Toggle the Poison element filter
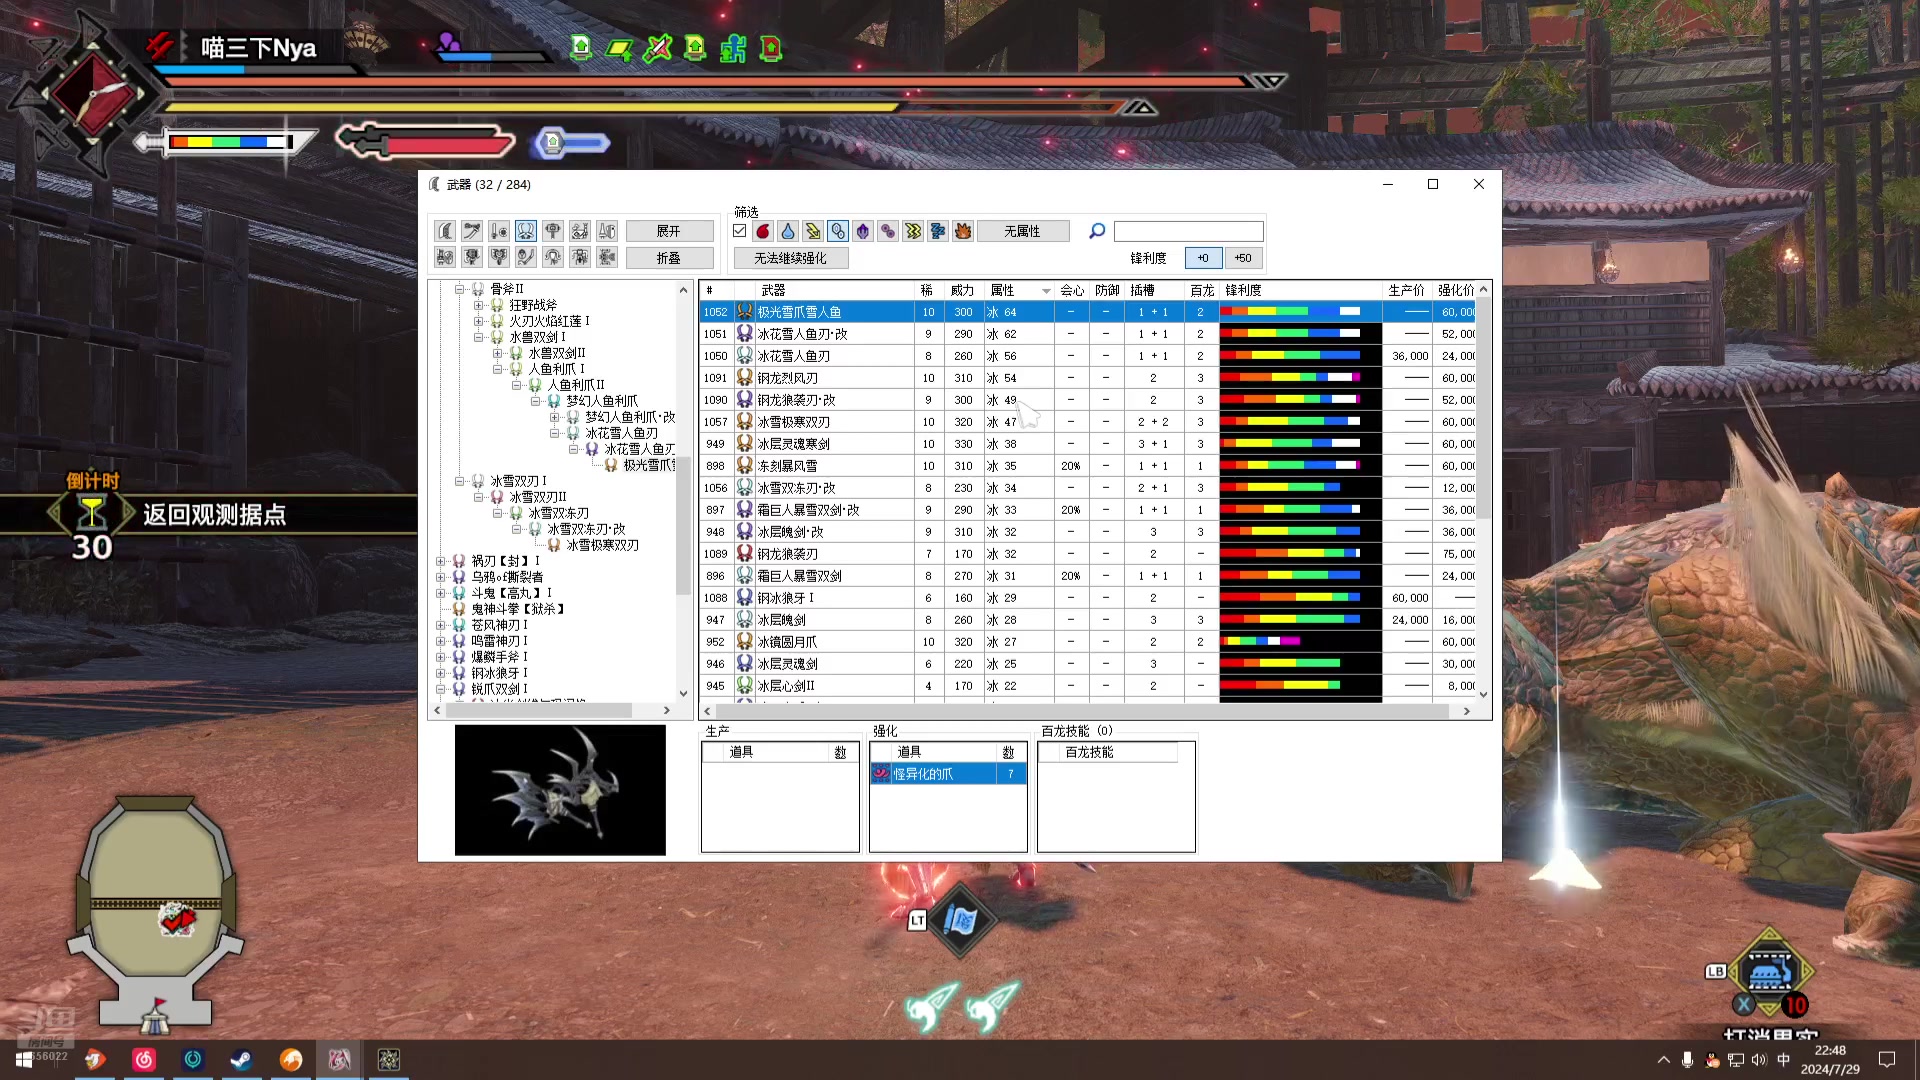Viewport: 1920px width, 1080px height. pyautogui.click(x=888, y=231)
